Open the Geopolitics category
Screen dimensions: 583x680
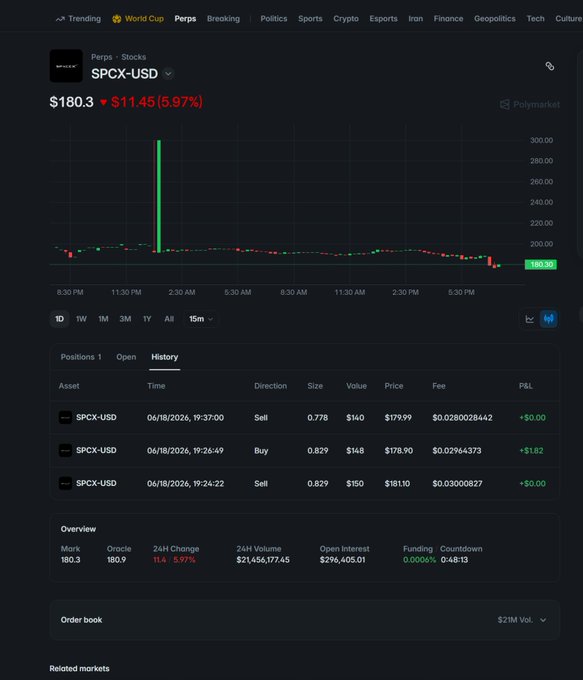click(495, 19)
